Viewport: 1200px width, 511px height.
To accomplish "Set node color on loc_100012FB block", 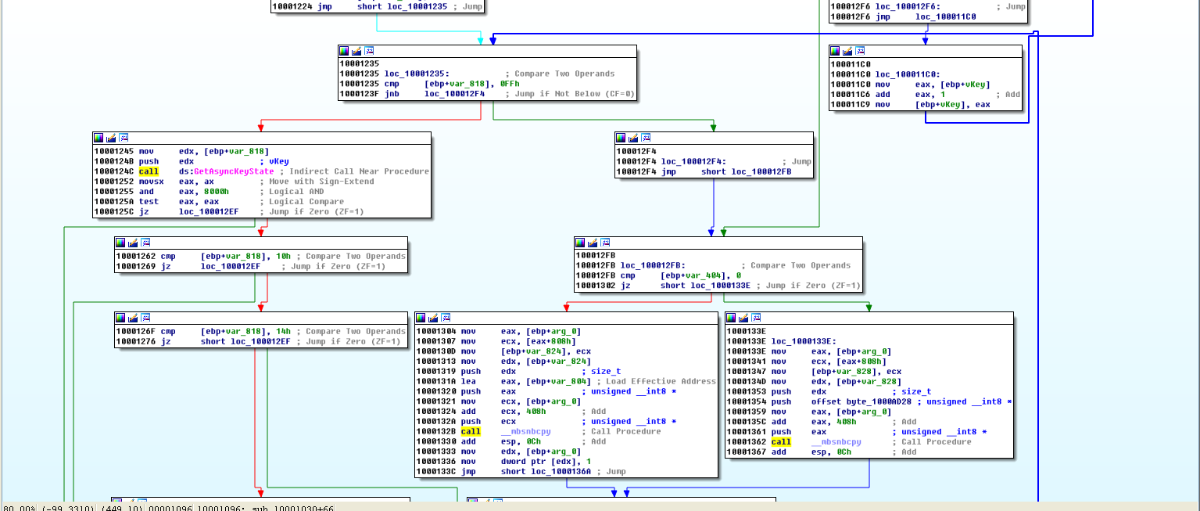I will click(x=581, y=242).
